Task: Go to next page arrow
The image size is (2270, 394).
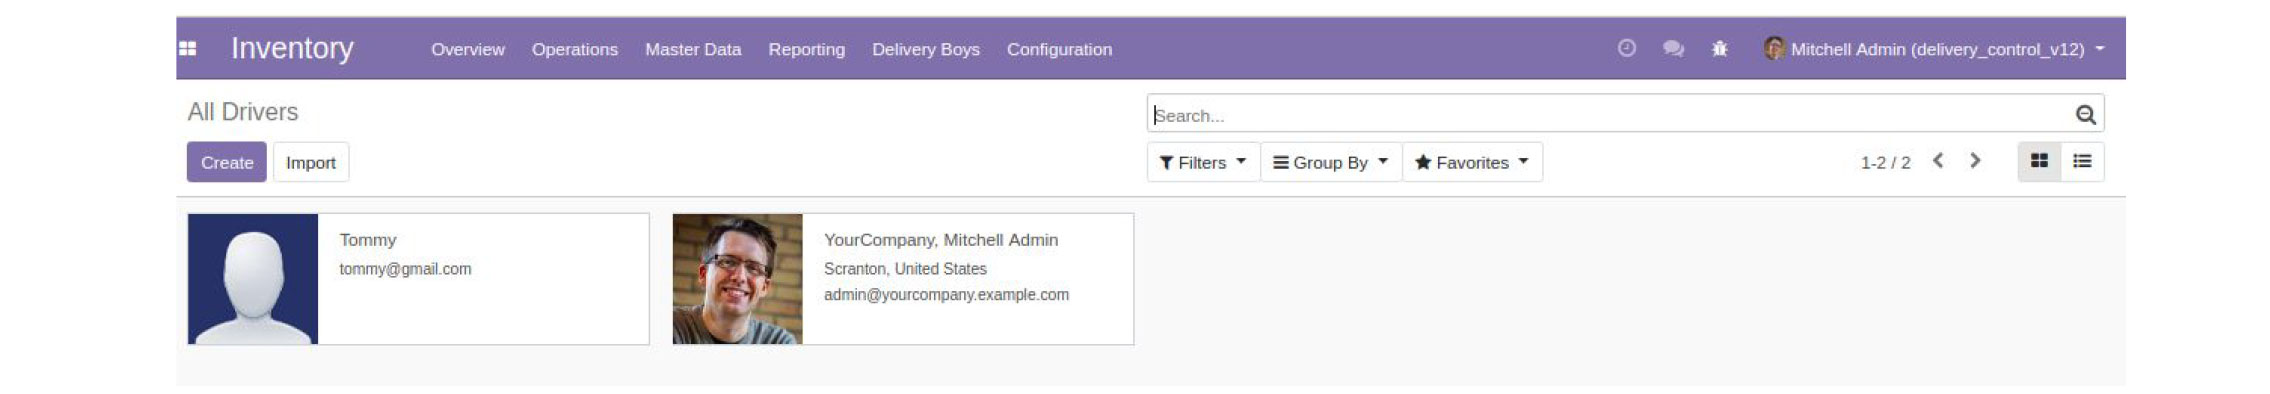Action: [1975, 161]
